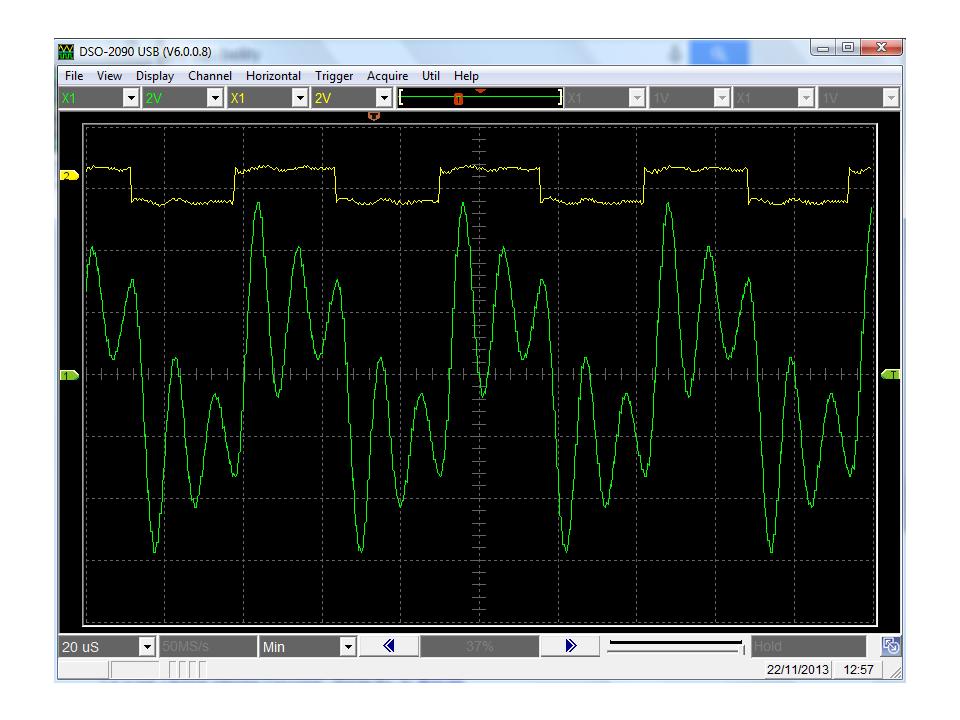Open the 20 uS timebase dropdown
Image resolution: width=960 pixels, height=720 pixels.
coord(147,647)
